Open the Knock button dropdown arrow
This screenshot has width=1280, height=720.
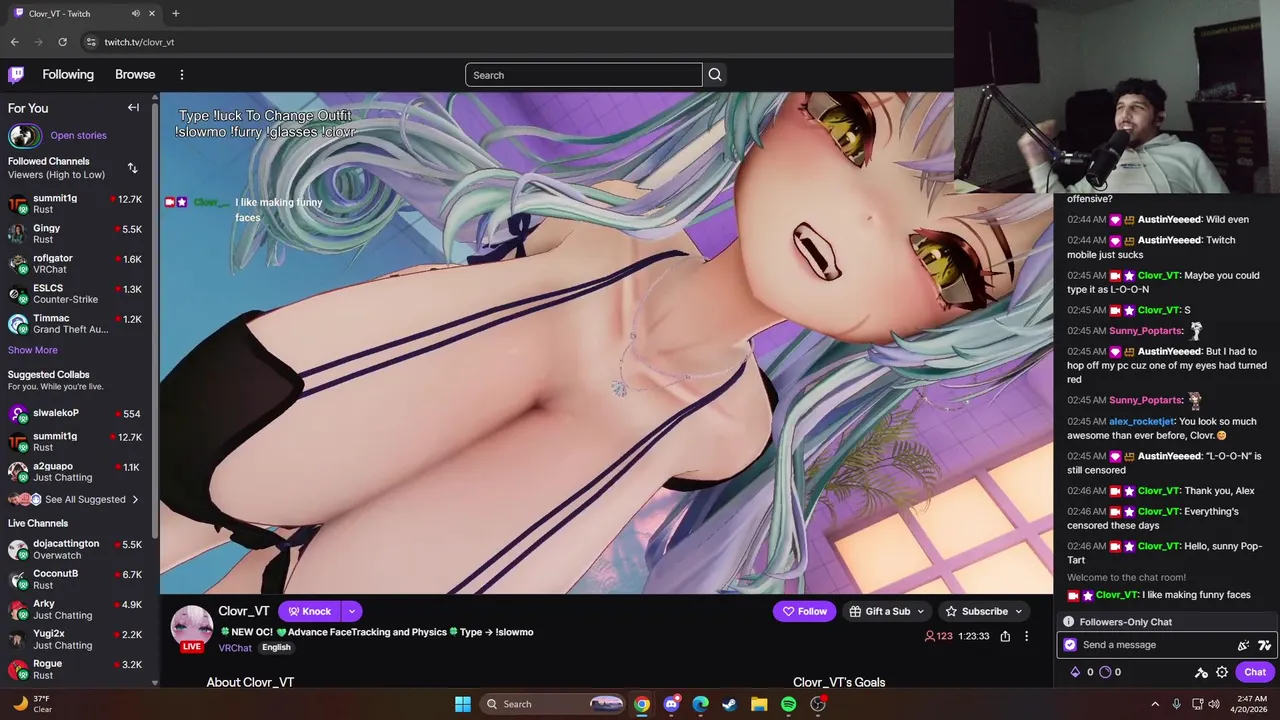click(x=351, y=611)
